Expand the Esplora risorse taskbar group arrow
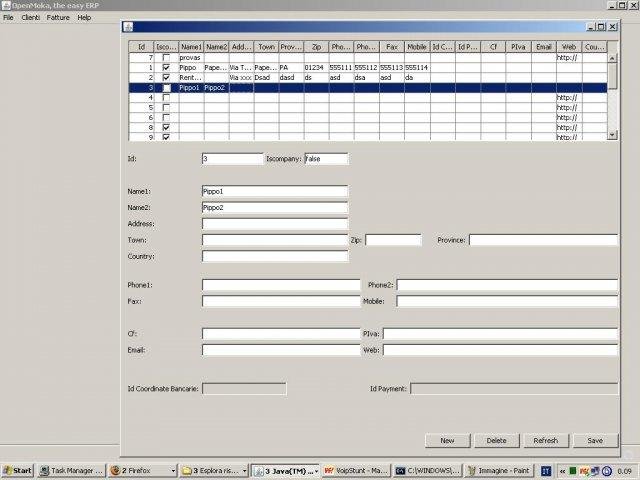The height and width of the screenshot is (480, 640). click(x=244, y=471)
